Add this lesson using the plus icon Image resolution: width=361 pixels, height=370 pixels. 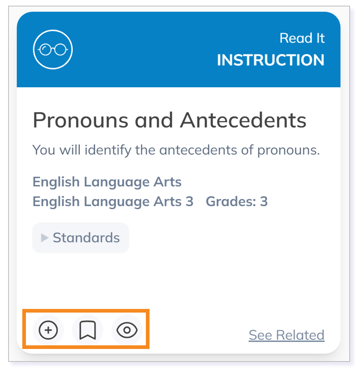[48, 330]
